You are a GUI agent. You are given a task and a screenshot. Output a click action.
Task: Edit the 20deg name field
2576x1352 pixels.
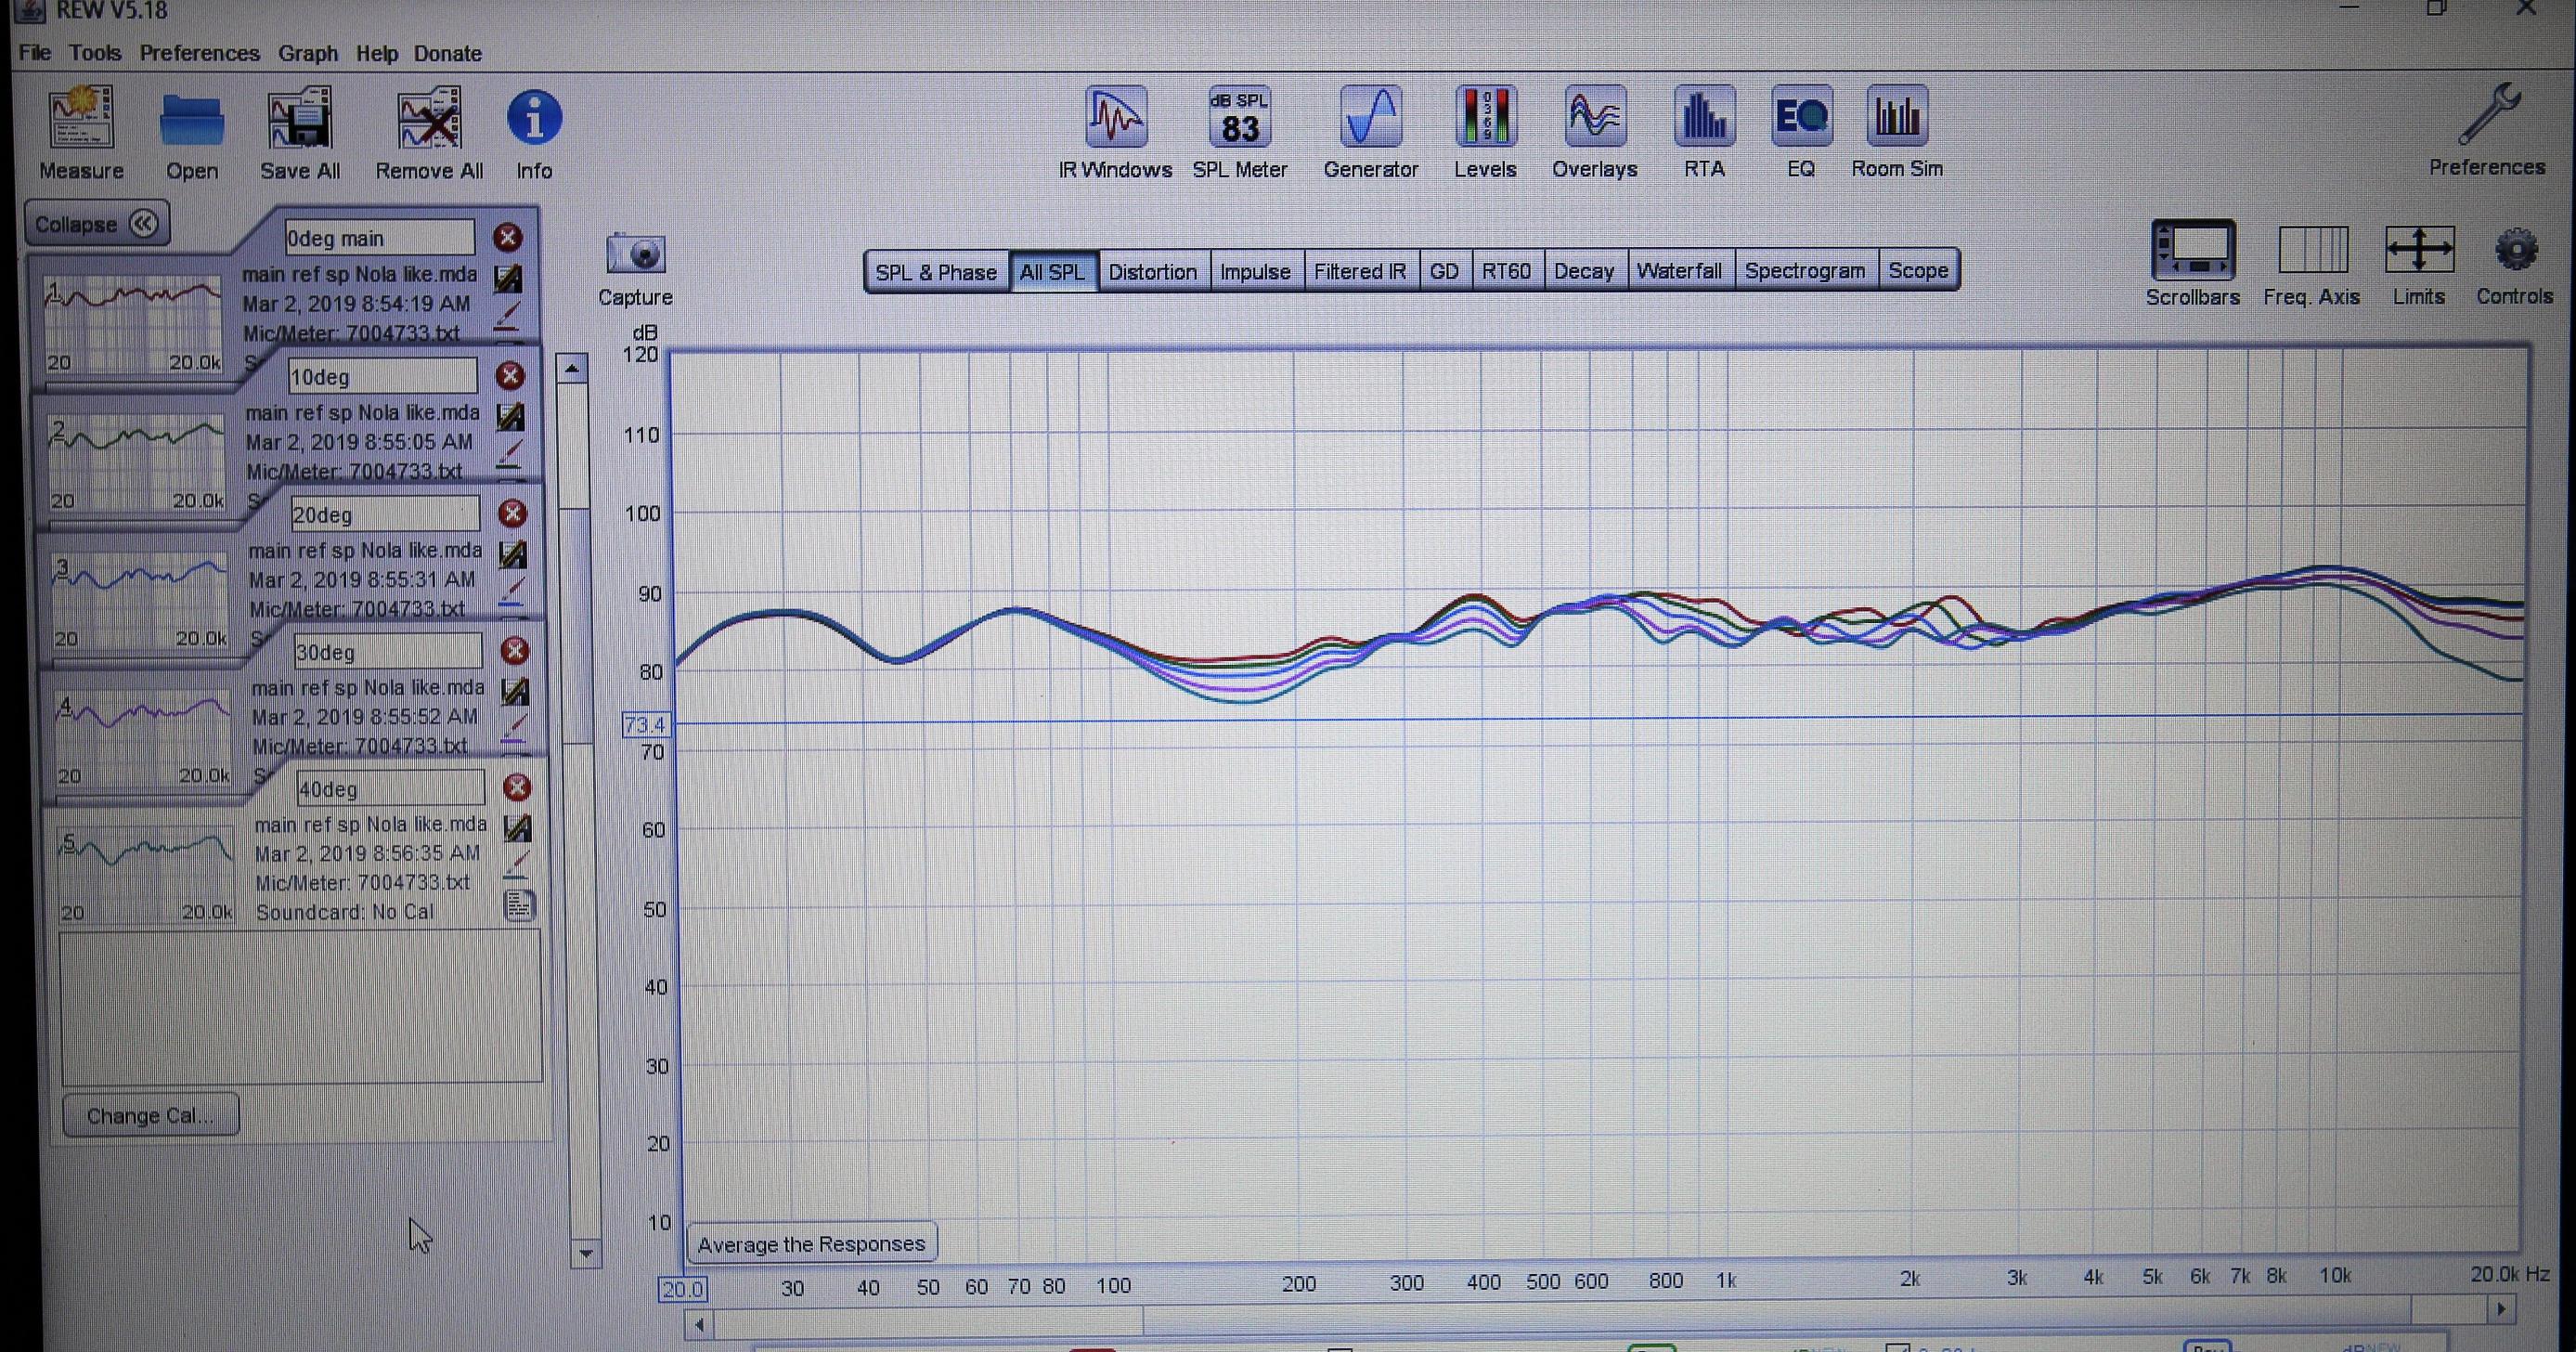pos(385,514)
